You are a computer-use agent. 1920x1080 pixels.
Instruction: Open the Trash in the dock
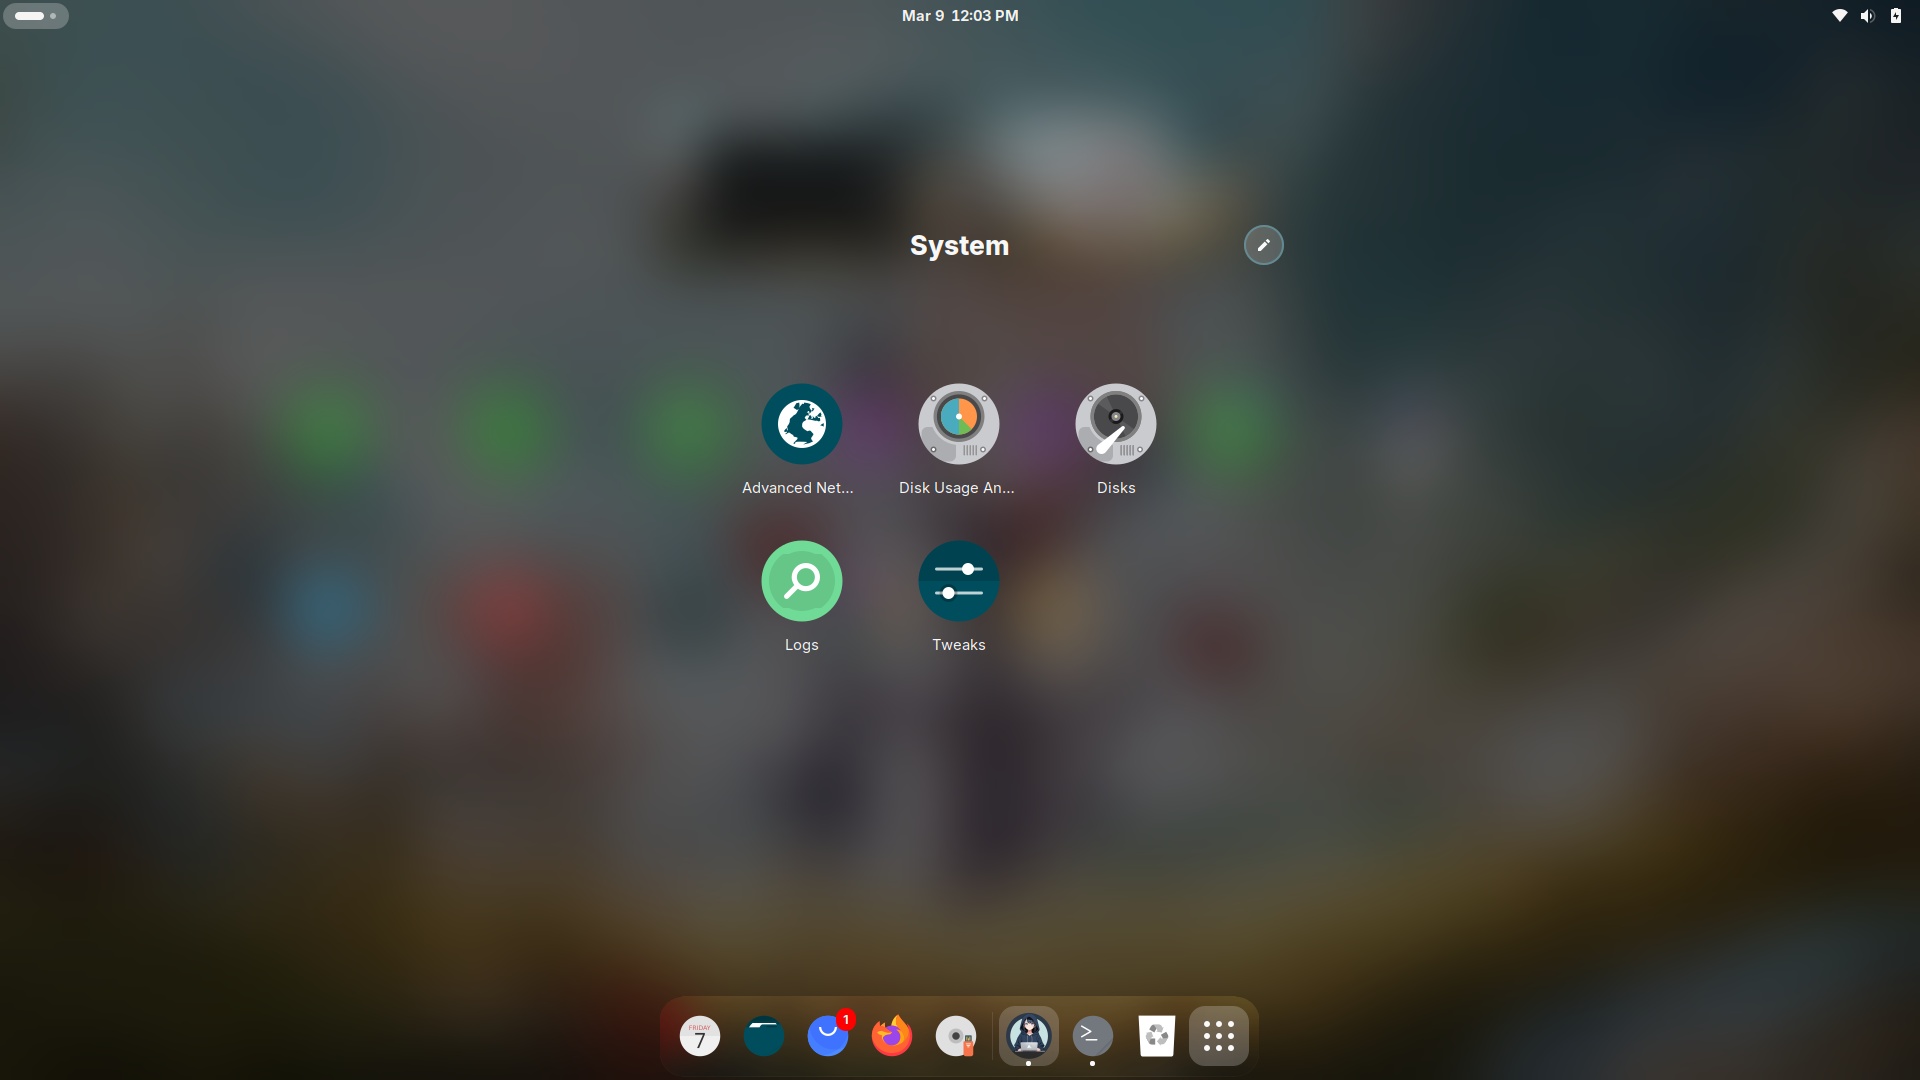pyautogui.click(x=1156, y=1036)
